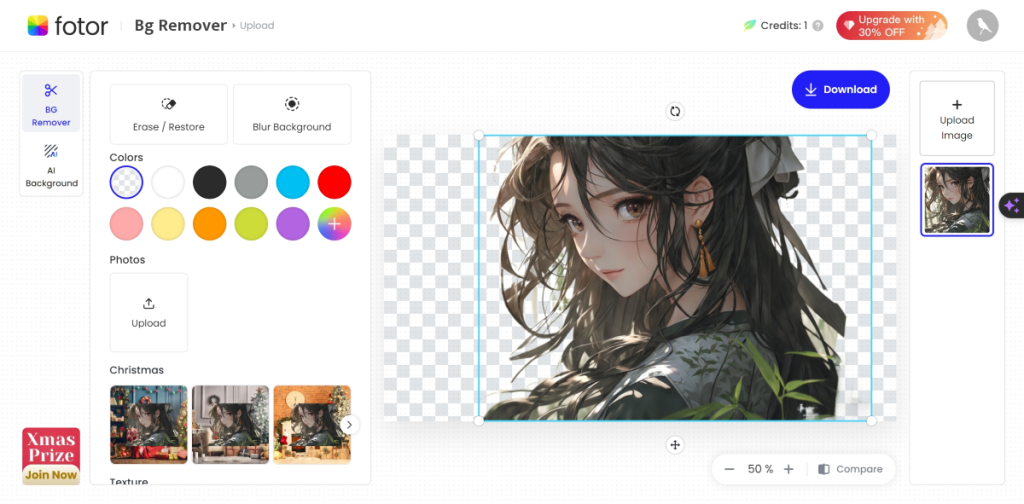Viewport: 1024px width, 504px height.
Task: Click the Credits: 1 label
Action: (784, 26)
